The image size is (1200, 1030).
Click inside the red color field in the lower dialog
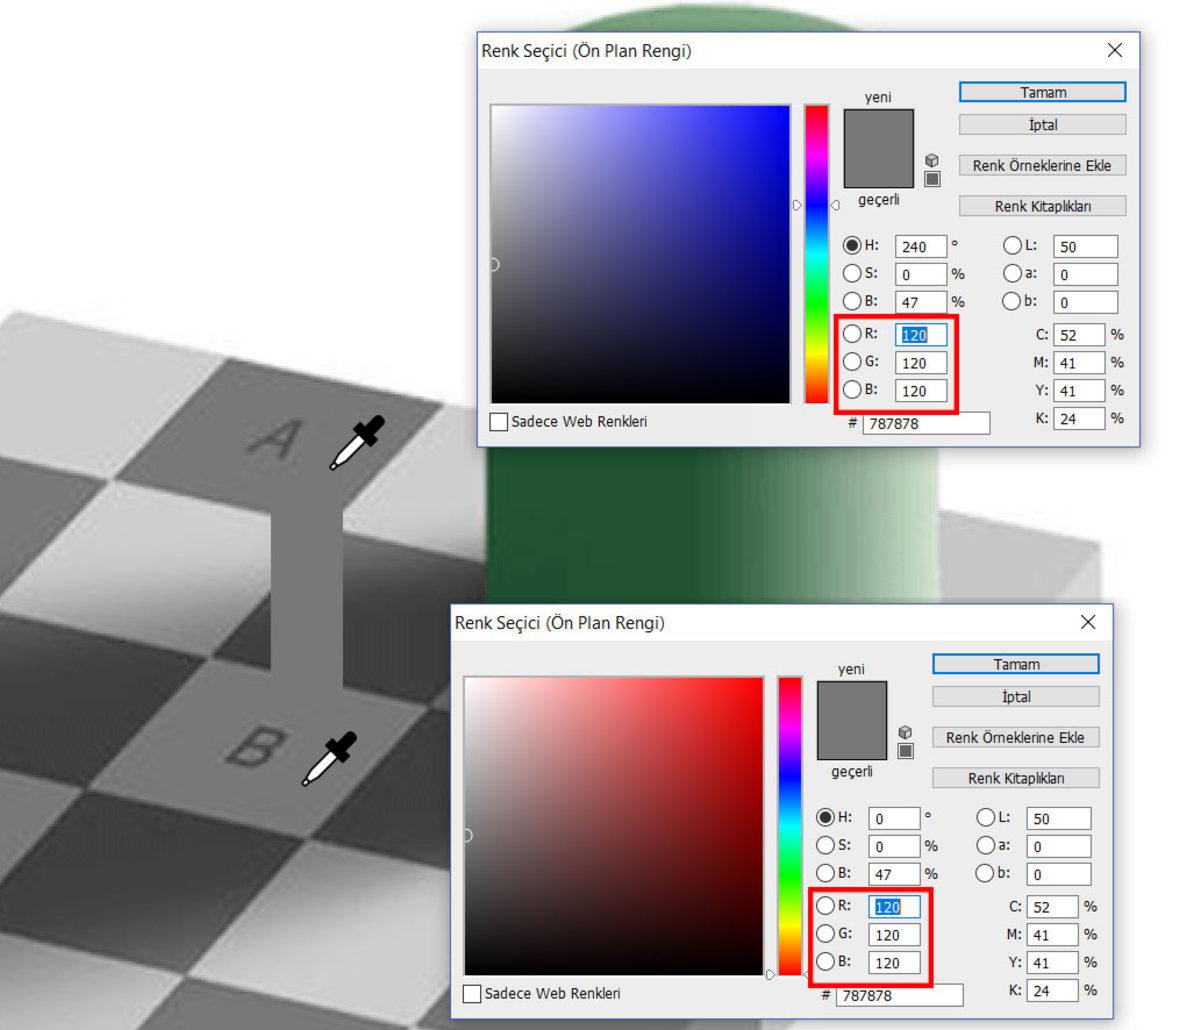pos(613,825)
